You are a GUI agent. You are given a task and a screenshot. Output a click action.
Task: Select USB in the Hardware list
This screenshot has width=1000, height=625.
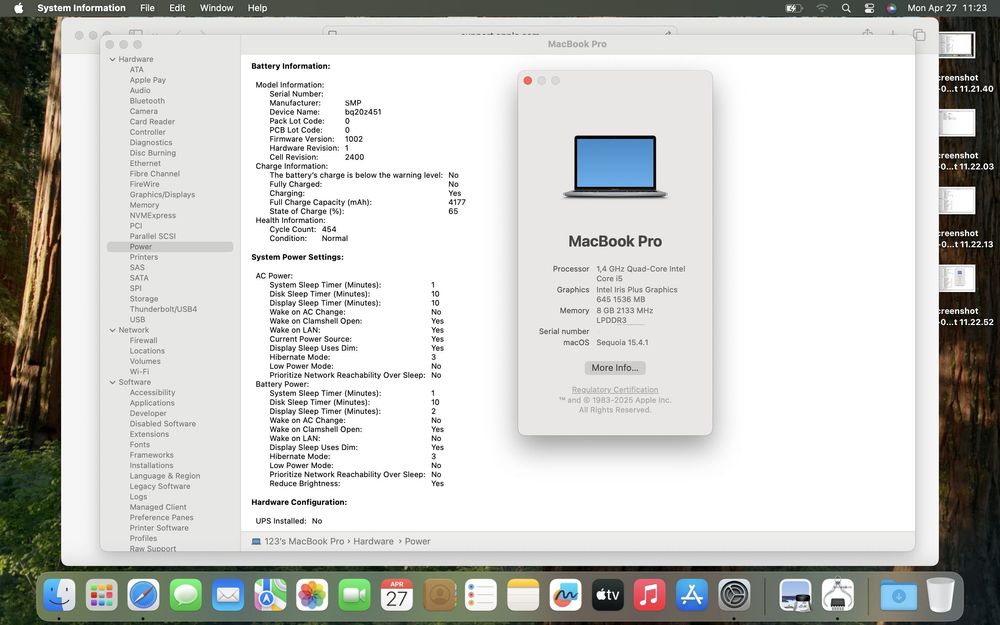[137, 320]
